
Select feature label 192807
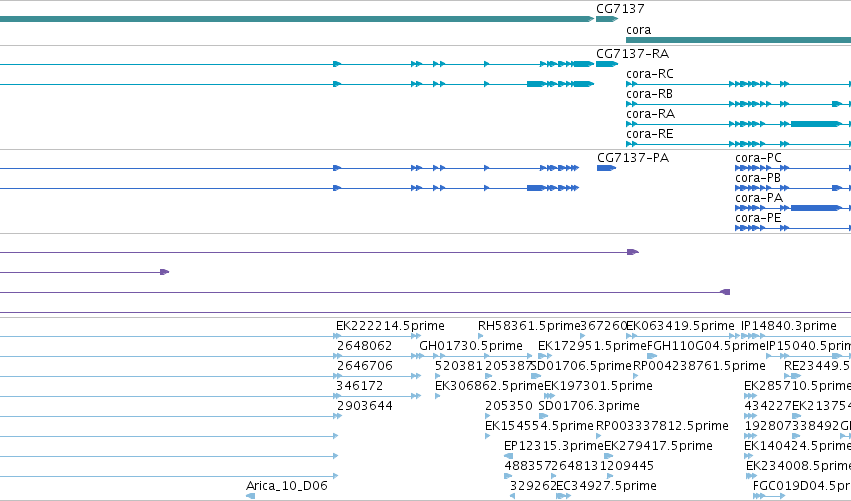tap(767, 426)
